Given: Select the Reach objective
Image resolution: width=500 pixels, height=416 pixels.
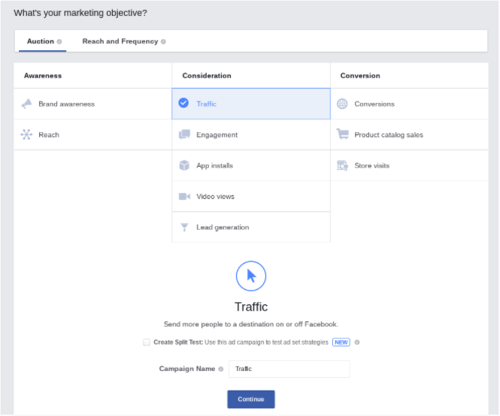Looking at the screenshot, I should [93, 135].
